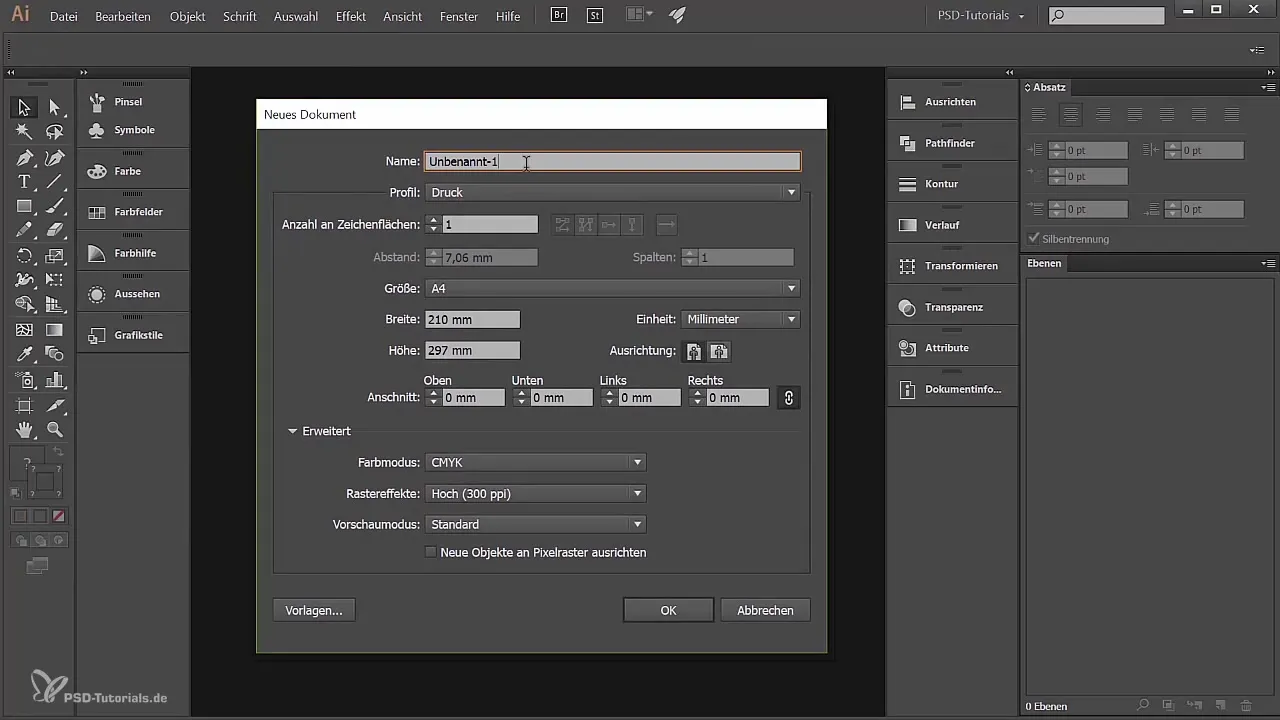Open the Vorschaumodus dropdown
This screenshot has width=1280, height=720.
[536, 524]
